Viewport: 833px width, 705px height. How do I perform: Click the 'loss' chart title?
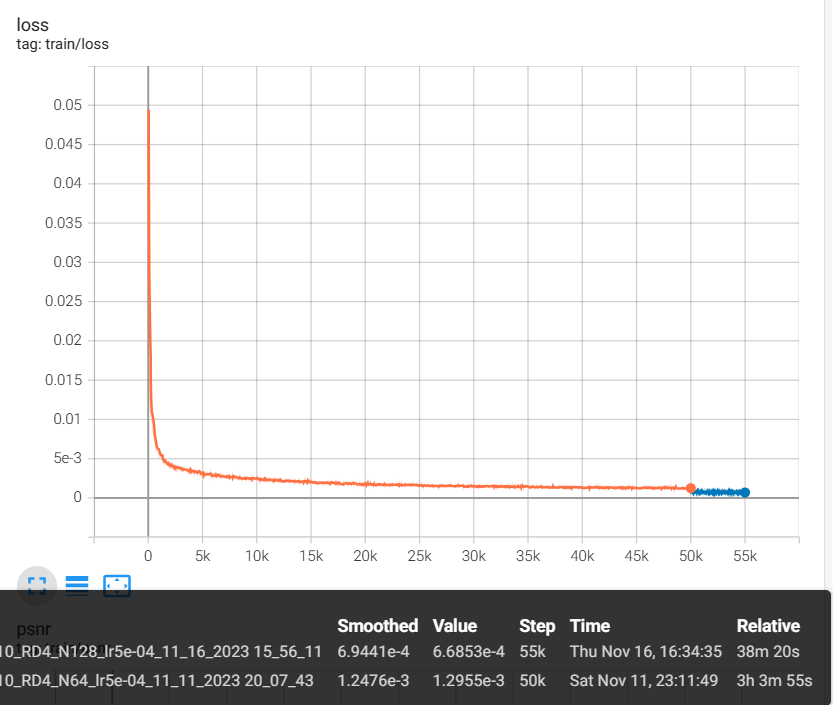click(33, 25)
